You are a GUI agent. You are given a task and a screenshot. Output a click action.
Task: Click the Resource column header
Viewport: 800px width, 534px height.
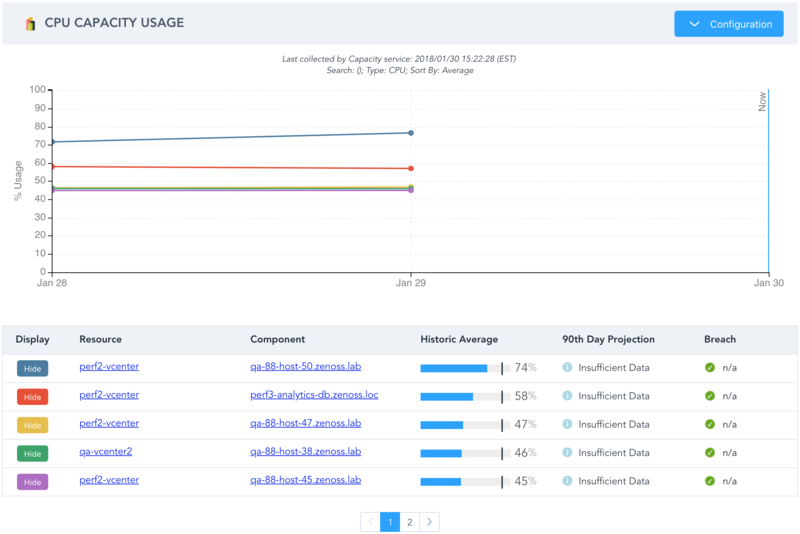pyautogui.click(x=101, y=339)
